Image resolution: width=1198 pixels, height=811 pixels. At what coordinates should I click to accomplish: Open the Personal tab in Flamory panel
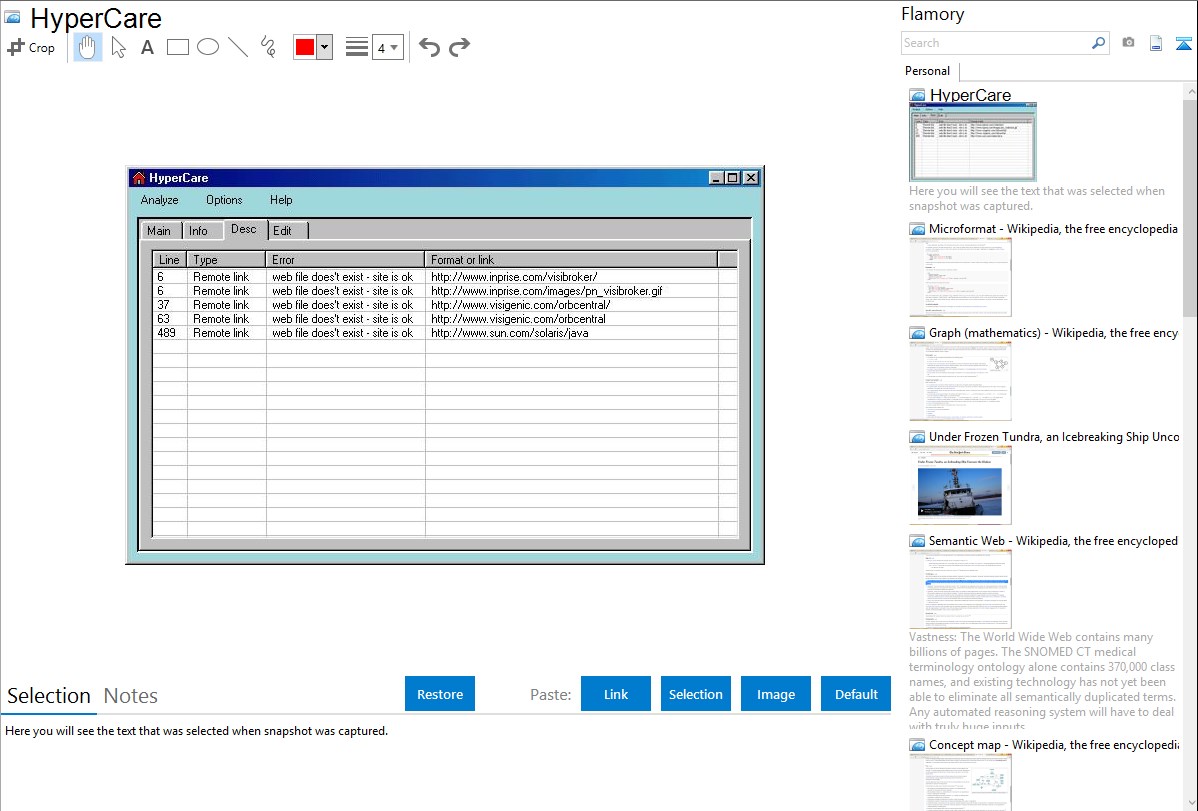coord(927,71)
